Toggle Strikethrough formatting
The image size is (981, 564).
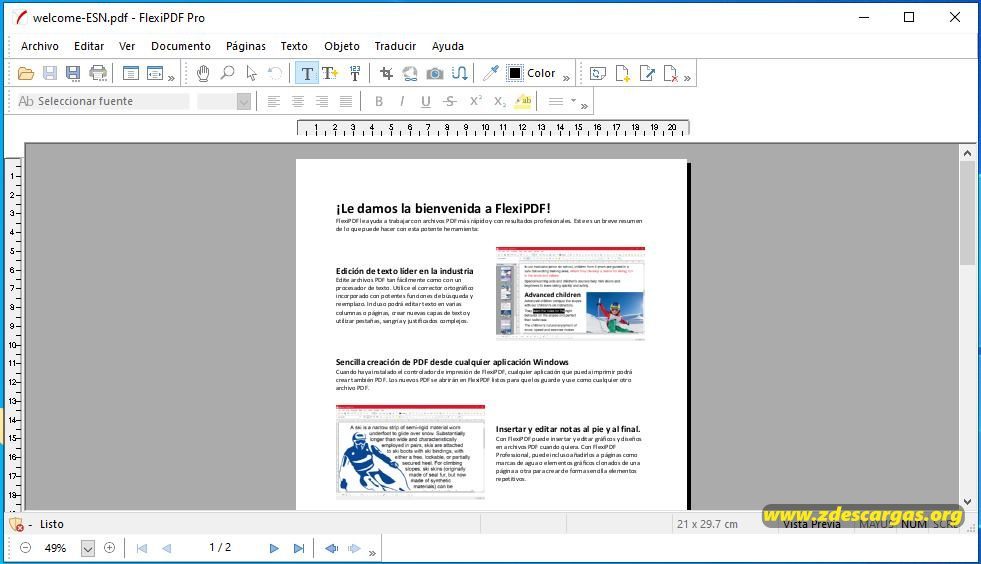point(450,101)
